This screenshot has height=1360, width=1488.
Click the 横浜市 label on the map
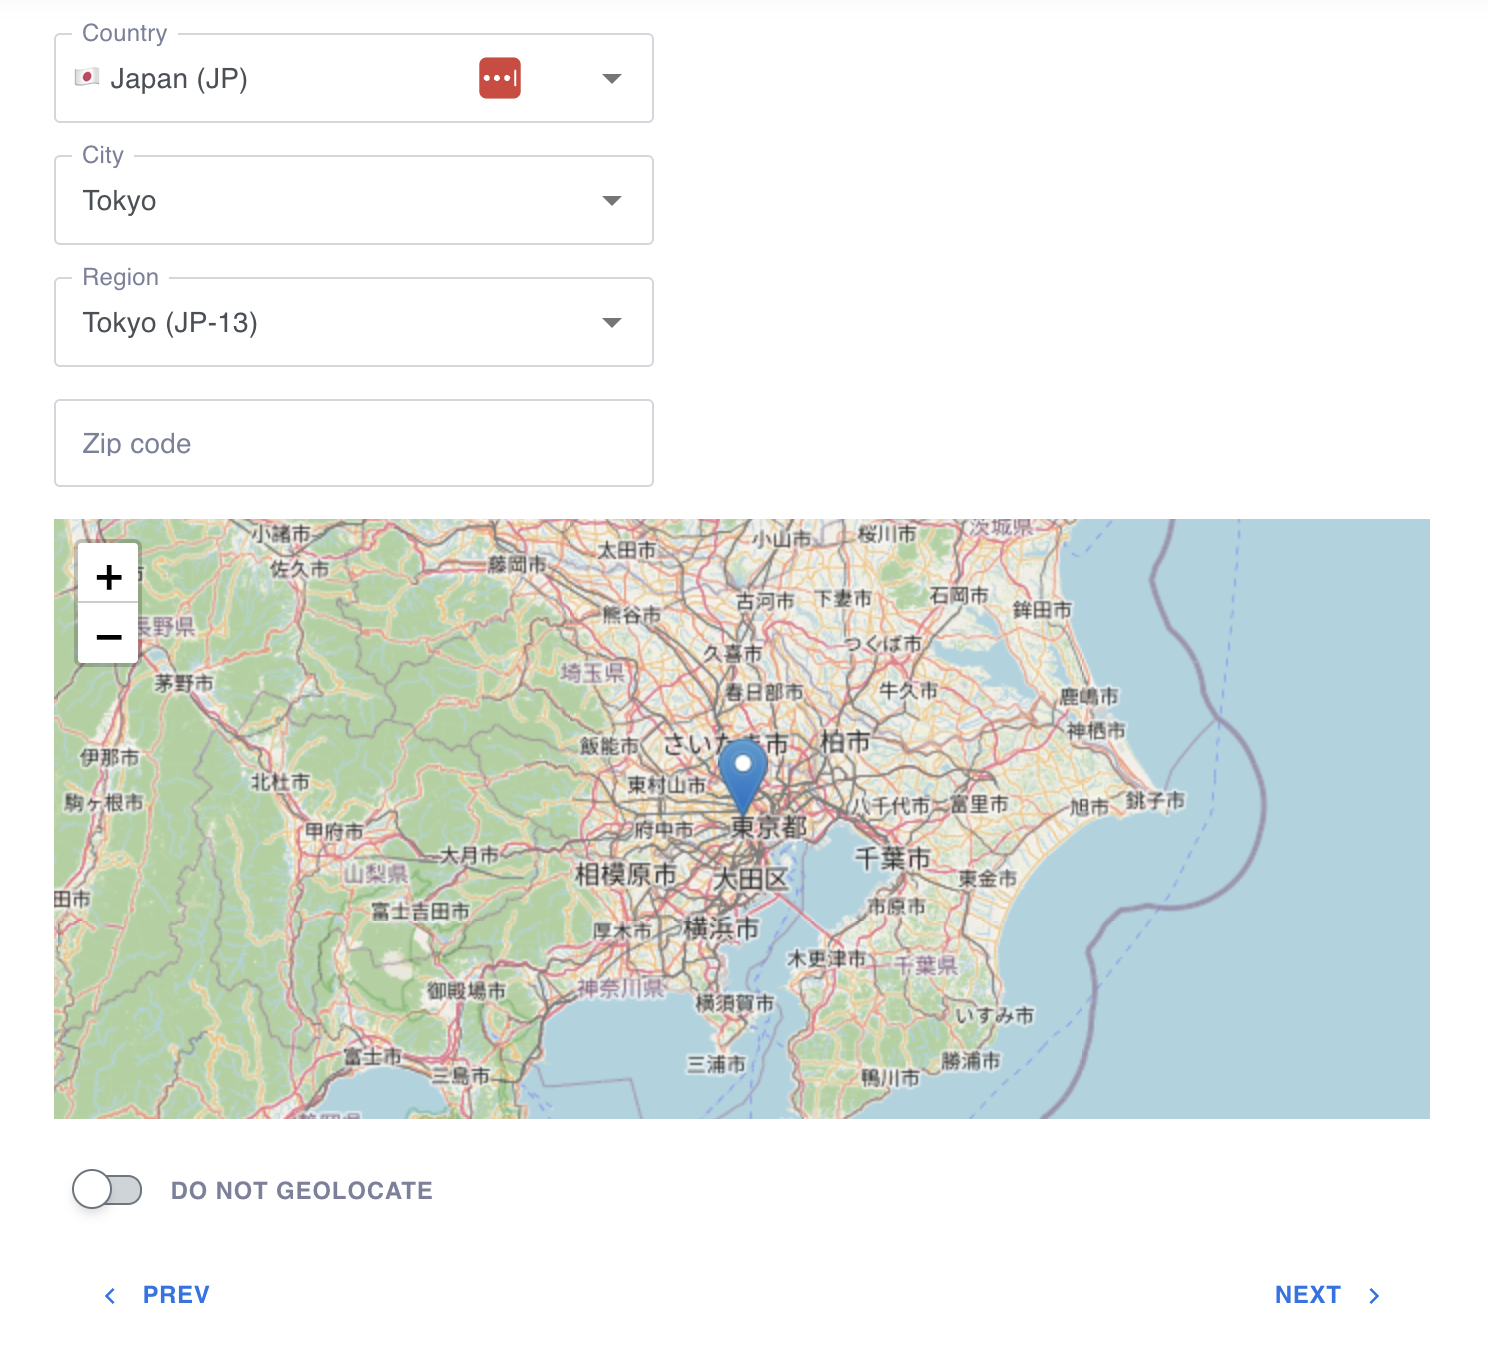point(721,927)
